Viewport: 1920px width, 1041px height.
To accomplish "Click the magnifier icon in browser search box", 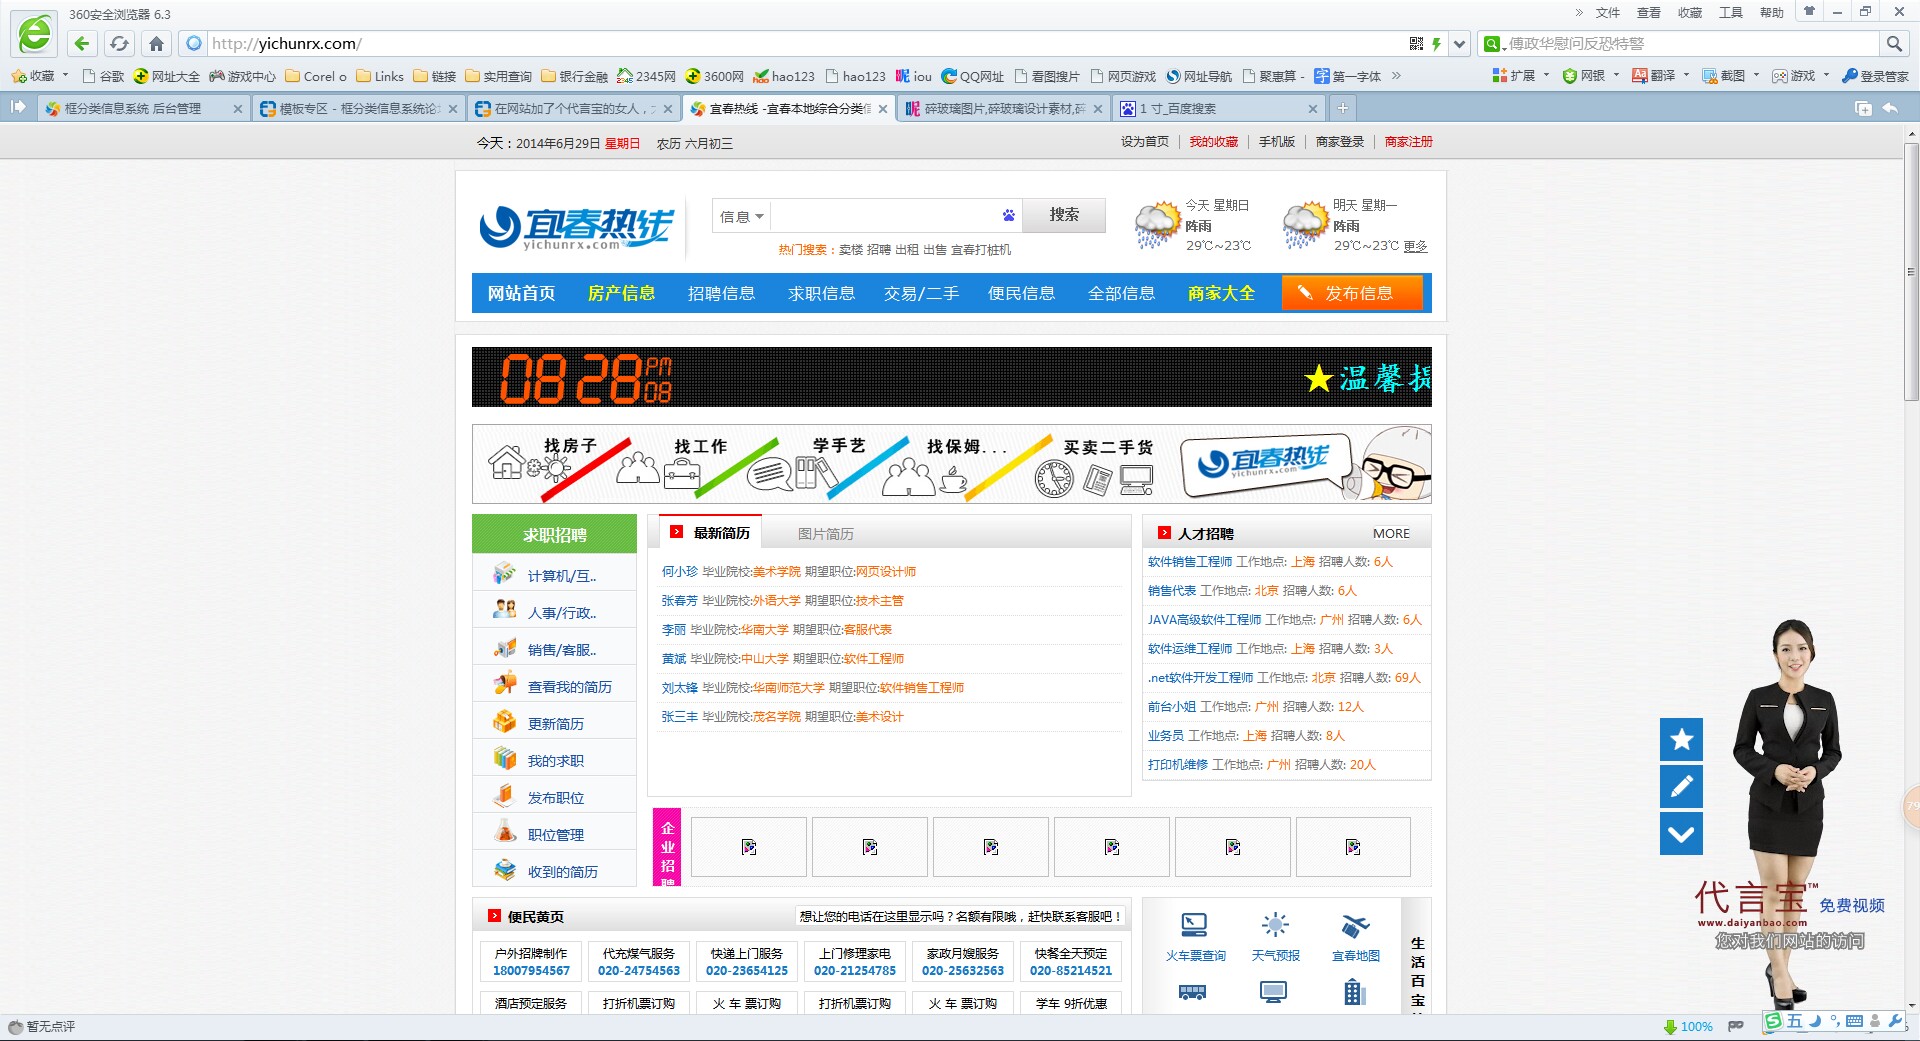I will point(1893,44).
